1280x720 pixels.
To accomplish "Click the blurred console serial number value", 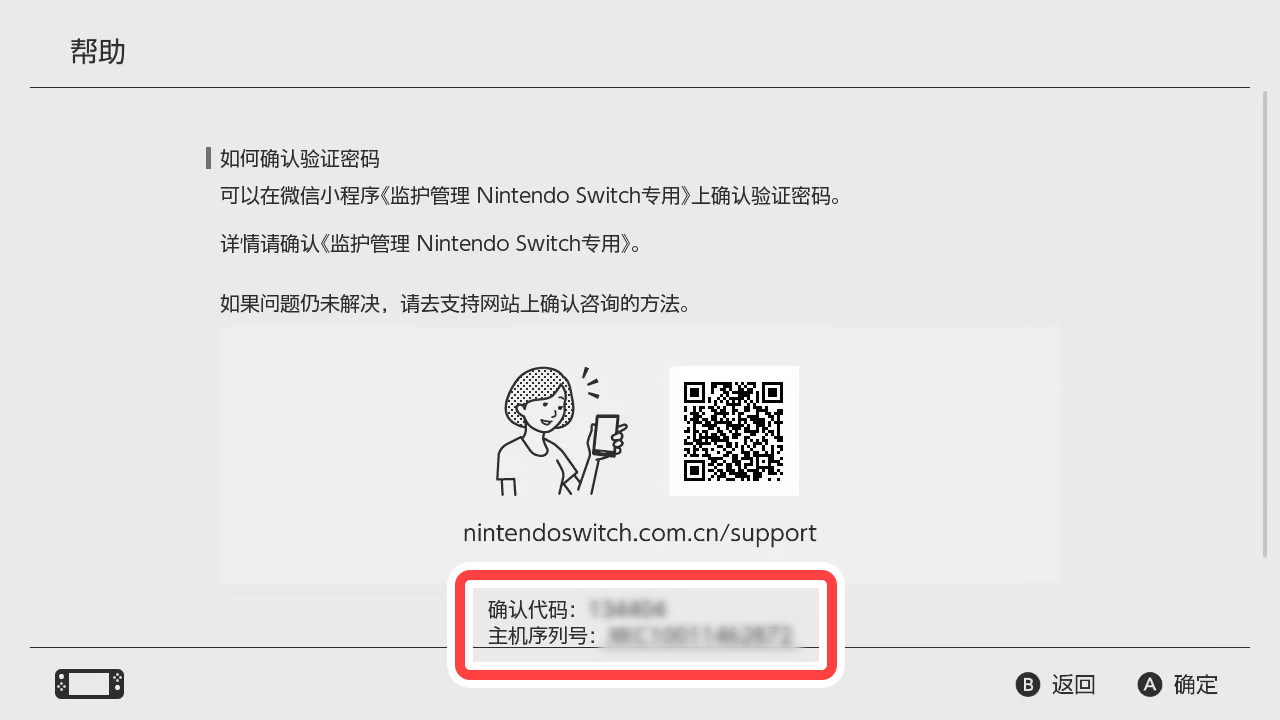I will 700,636.
